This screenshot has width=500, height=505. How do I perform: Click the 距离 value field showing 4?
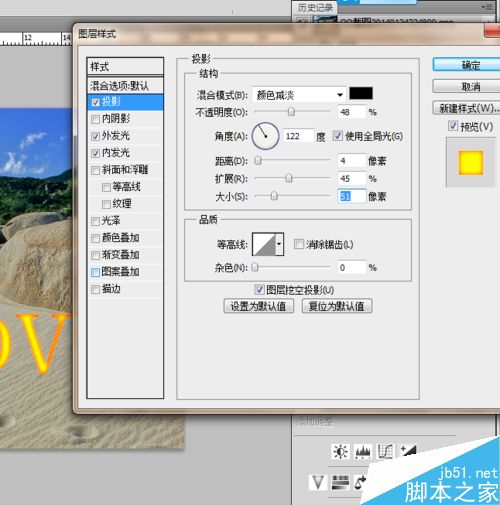point(352,161)
